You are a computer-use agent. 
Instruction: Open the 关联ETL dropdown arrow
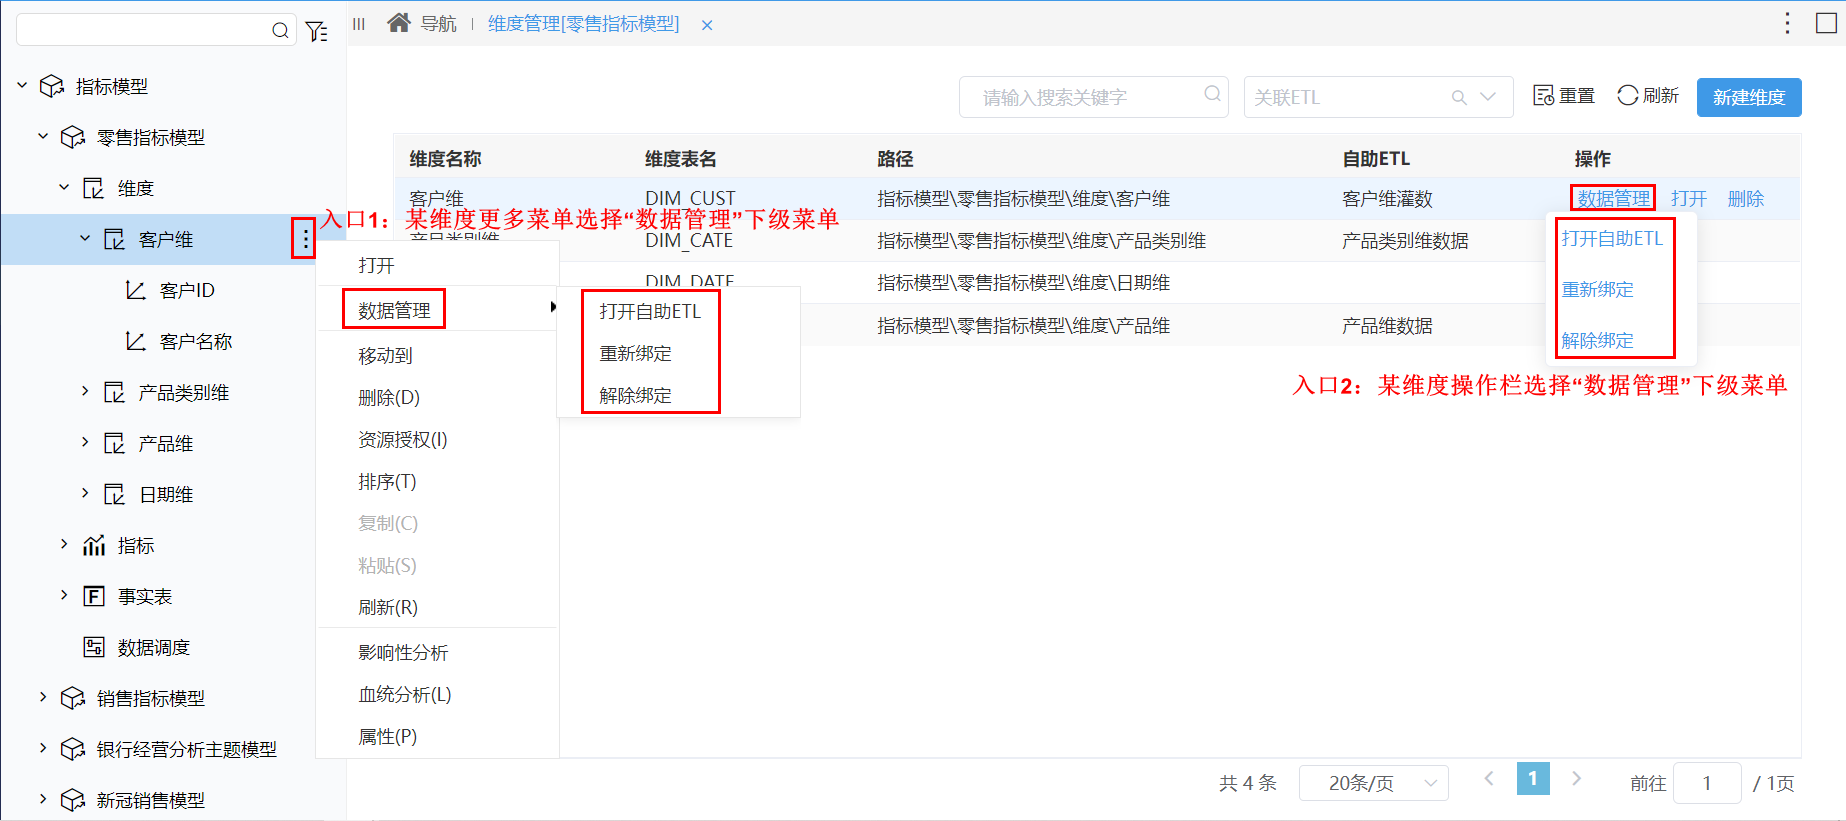pyautogui.click(x=1488, y=97)
